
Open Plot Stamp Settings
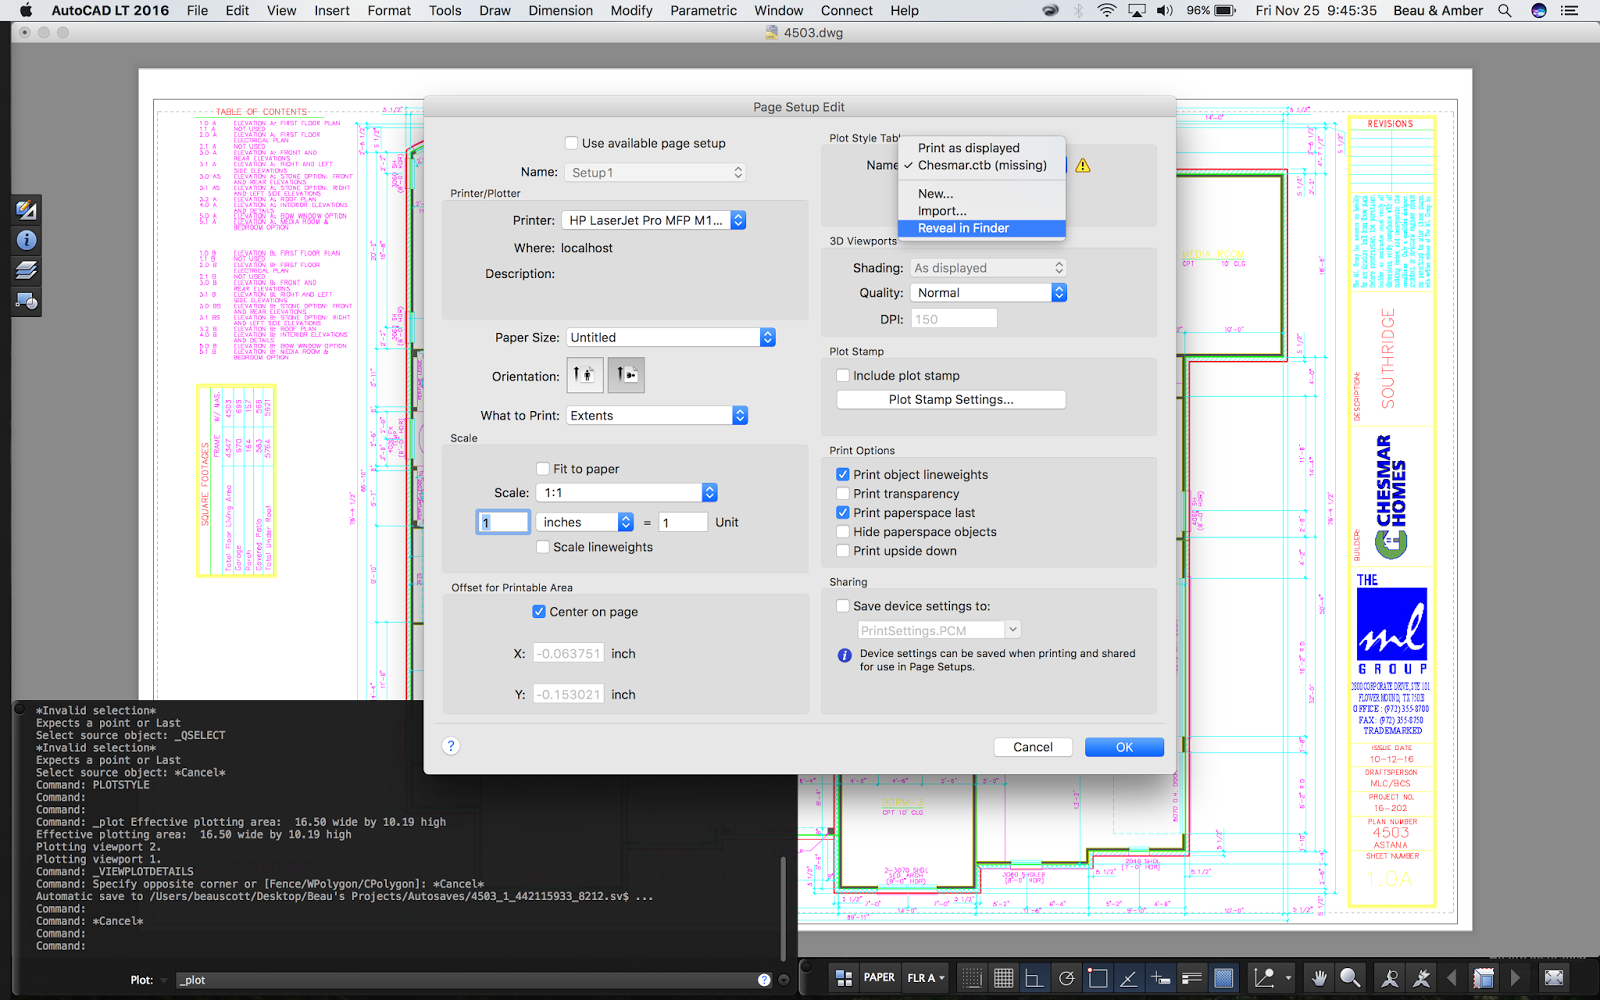click(949, 399)
